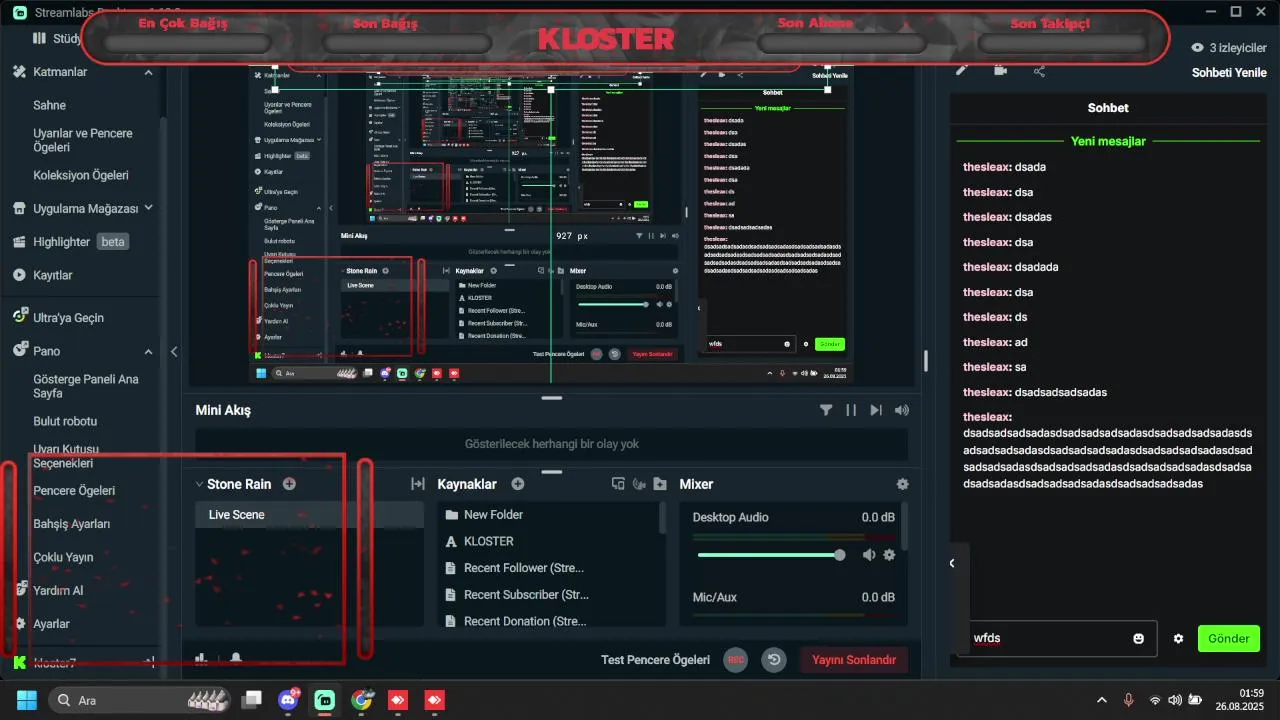Add a new source with the plus icon

coord(518,484)
